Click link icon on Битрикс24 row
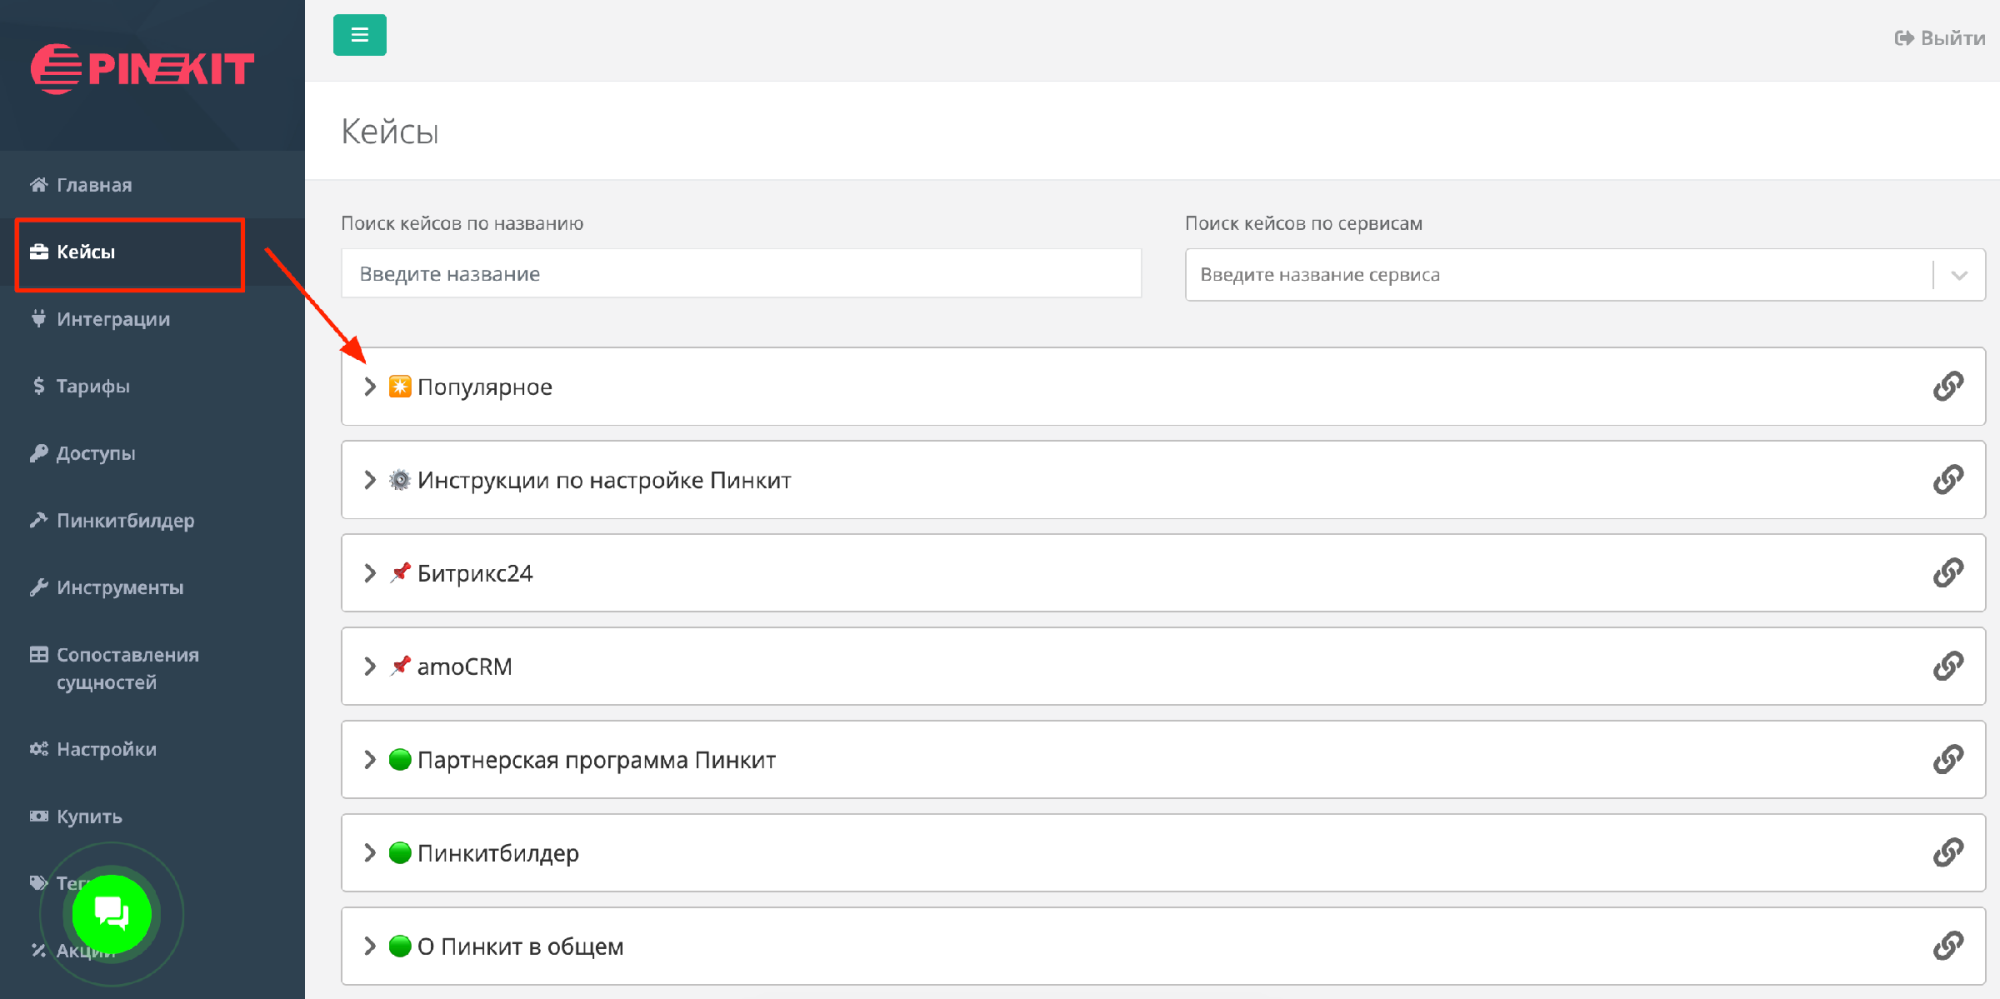The image size is (2000, 999). pyautogui.click(x=1947, y=573)
